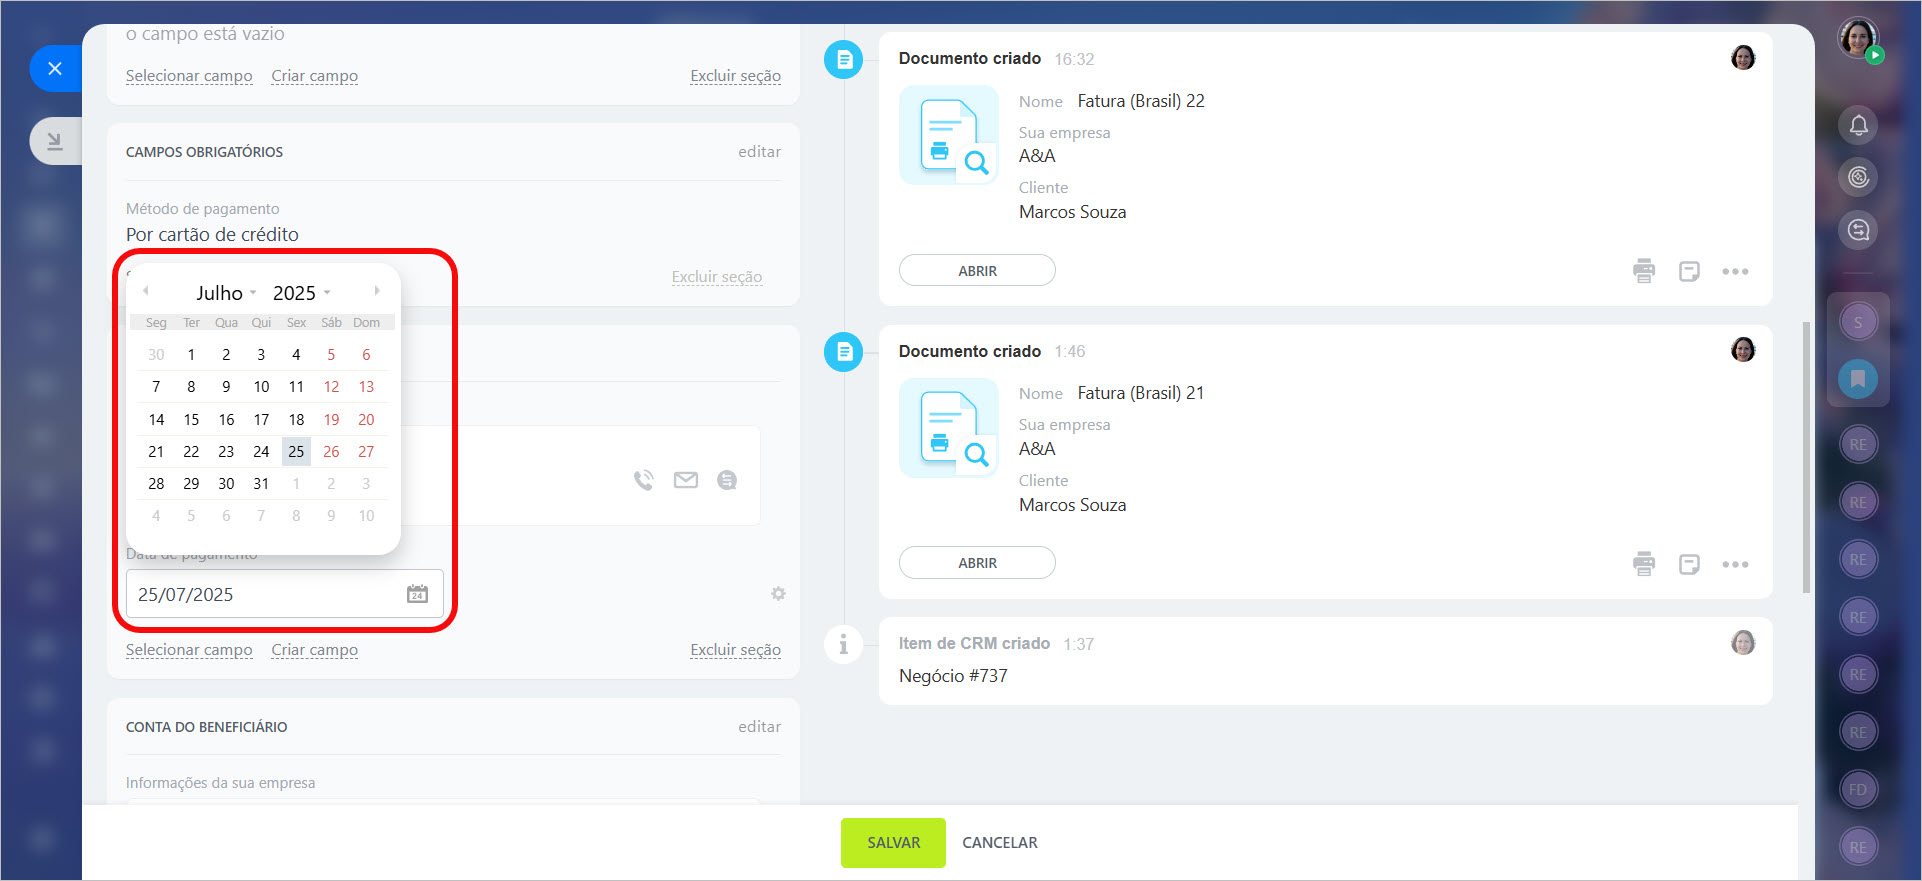
Task: Click the 25/07/2025 date input field
Action: pos(285,594)
